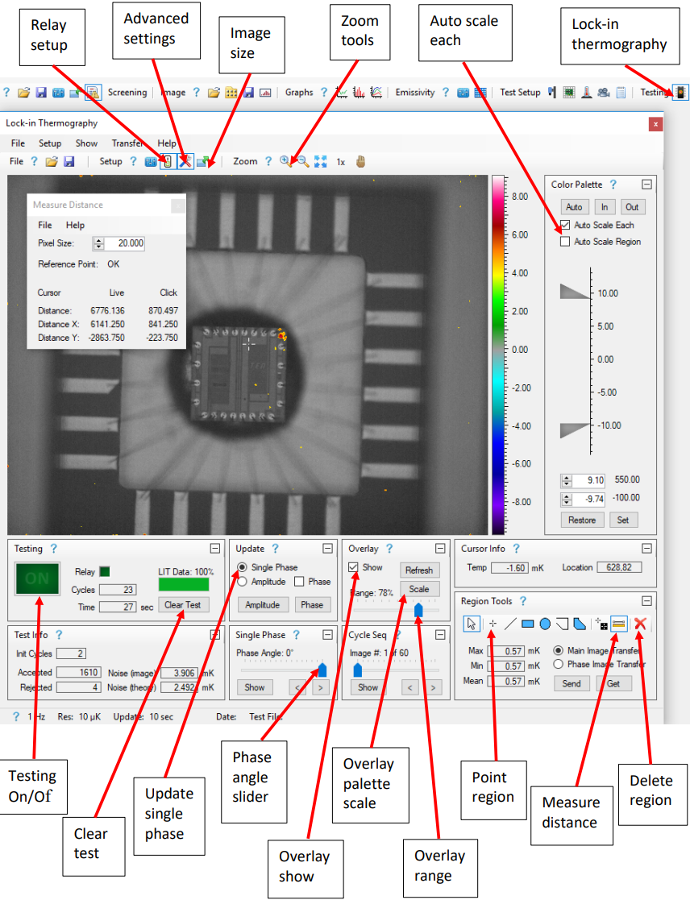Open the Transfer menu
690x900 pixels.
click(x=127, y=143)
